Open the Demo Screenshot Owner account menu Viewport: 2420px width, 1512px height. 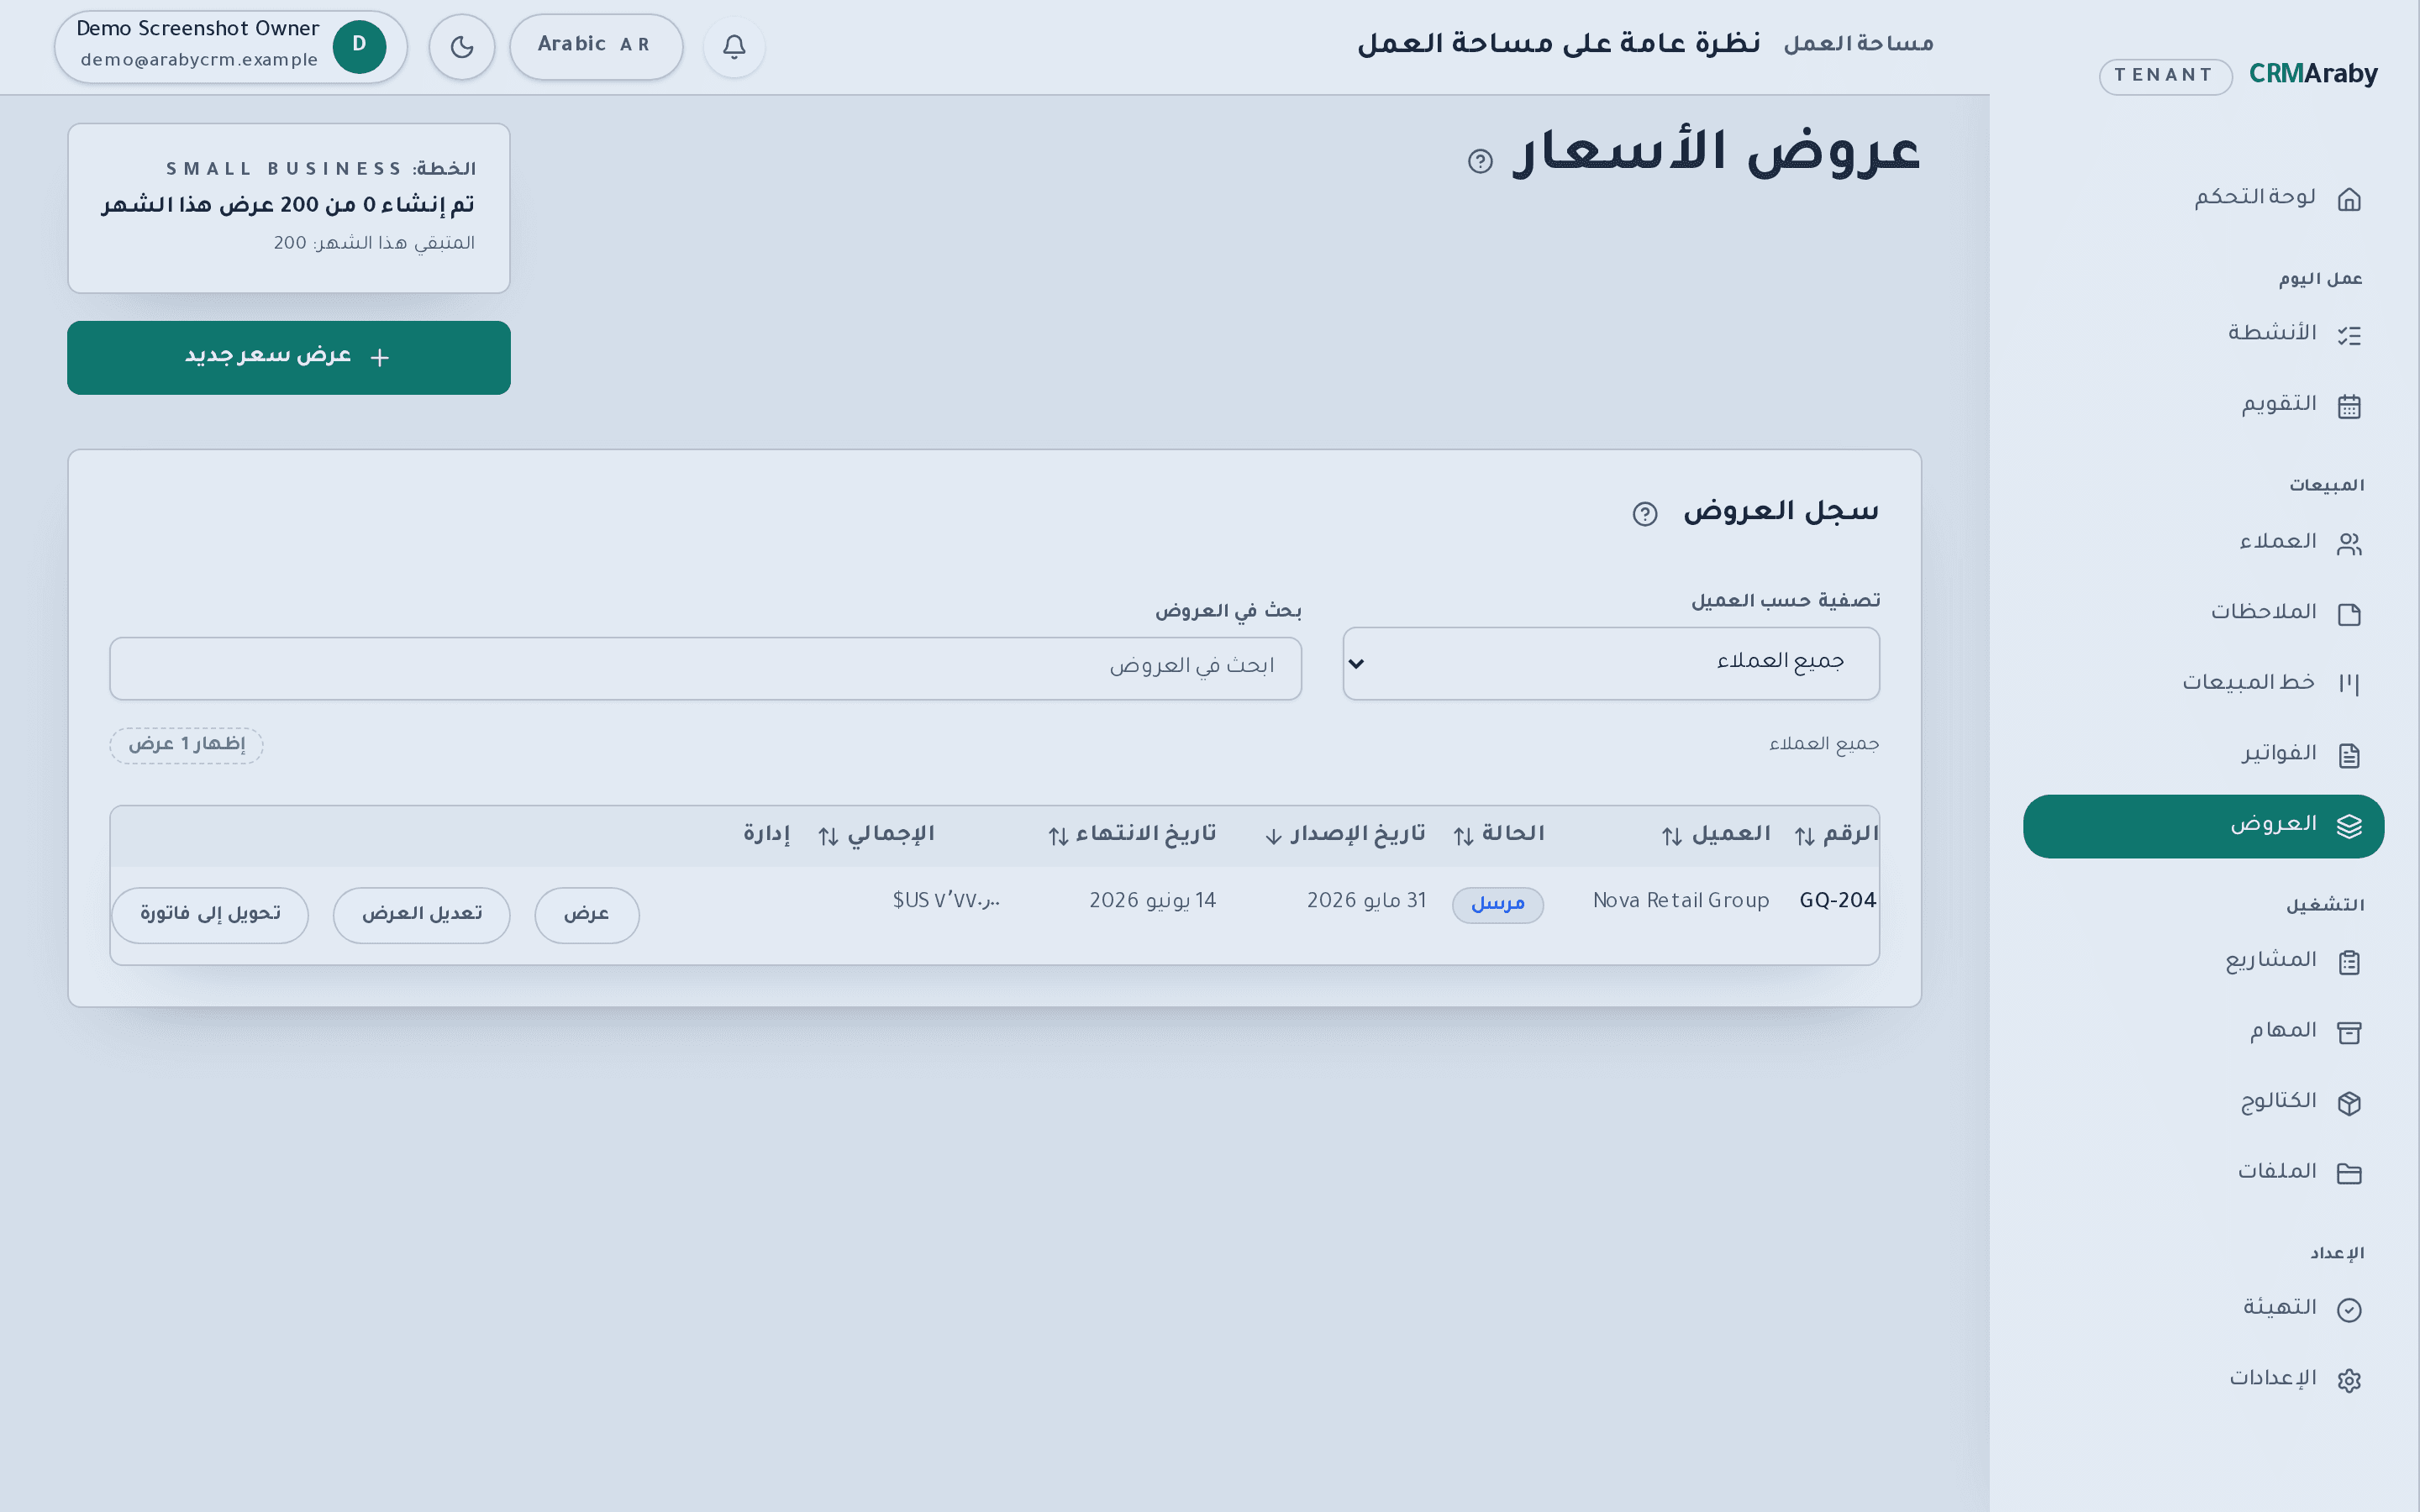pyautogui.click(x=231, y=46)
